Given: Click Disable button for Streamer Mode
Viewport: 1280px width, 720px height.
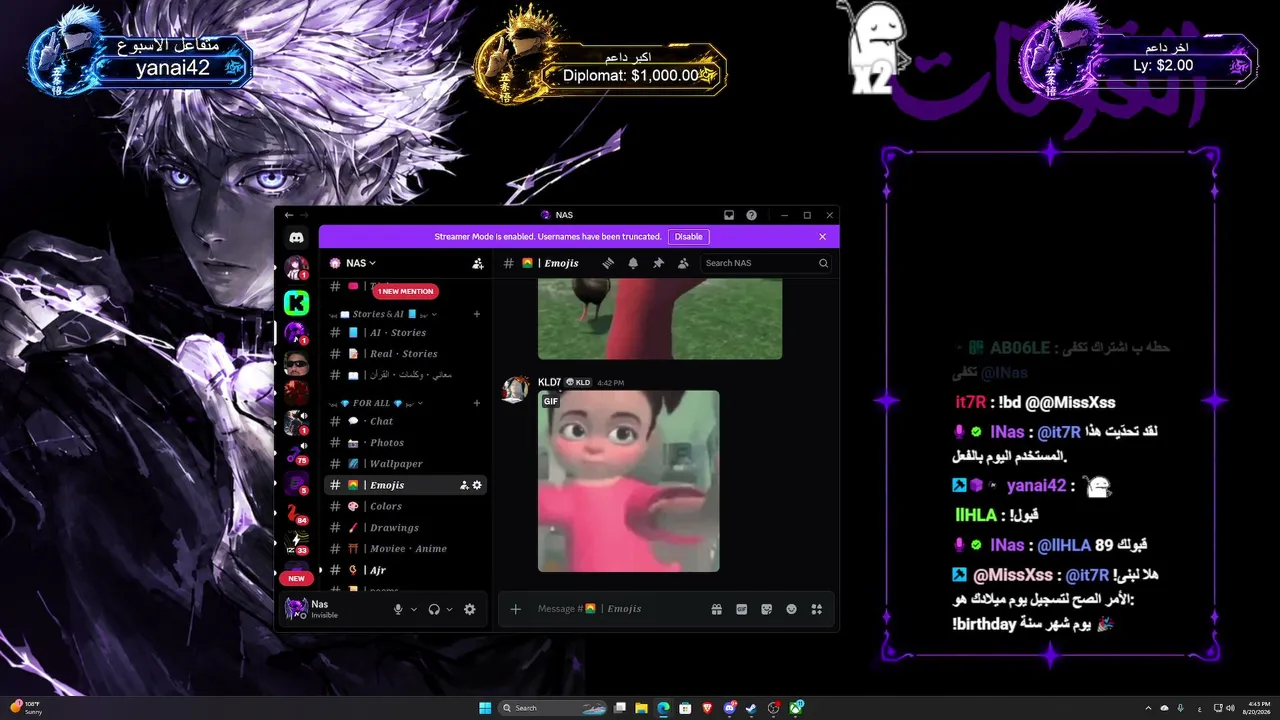Looking at the screenshot, I should (689, 237).
